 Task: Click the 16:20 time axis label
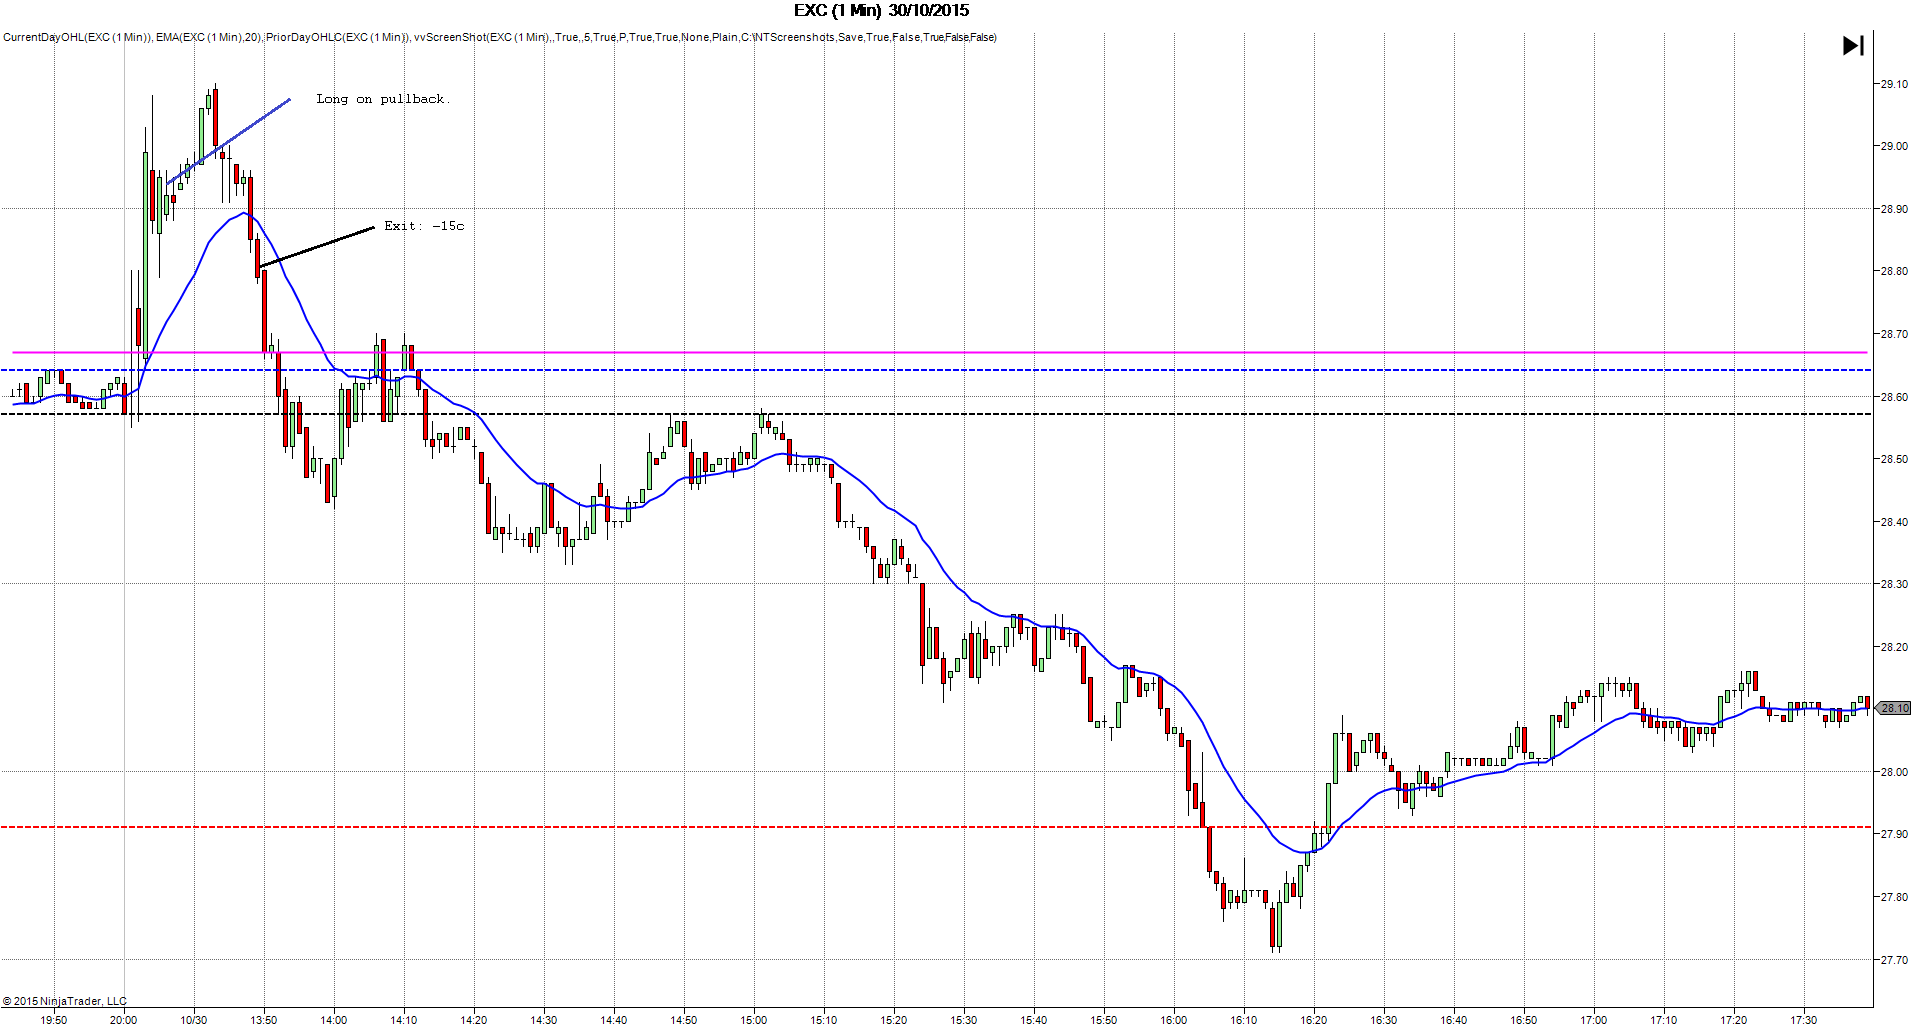(1314, 1020)
